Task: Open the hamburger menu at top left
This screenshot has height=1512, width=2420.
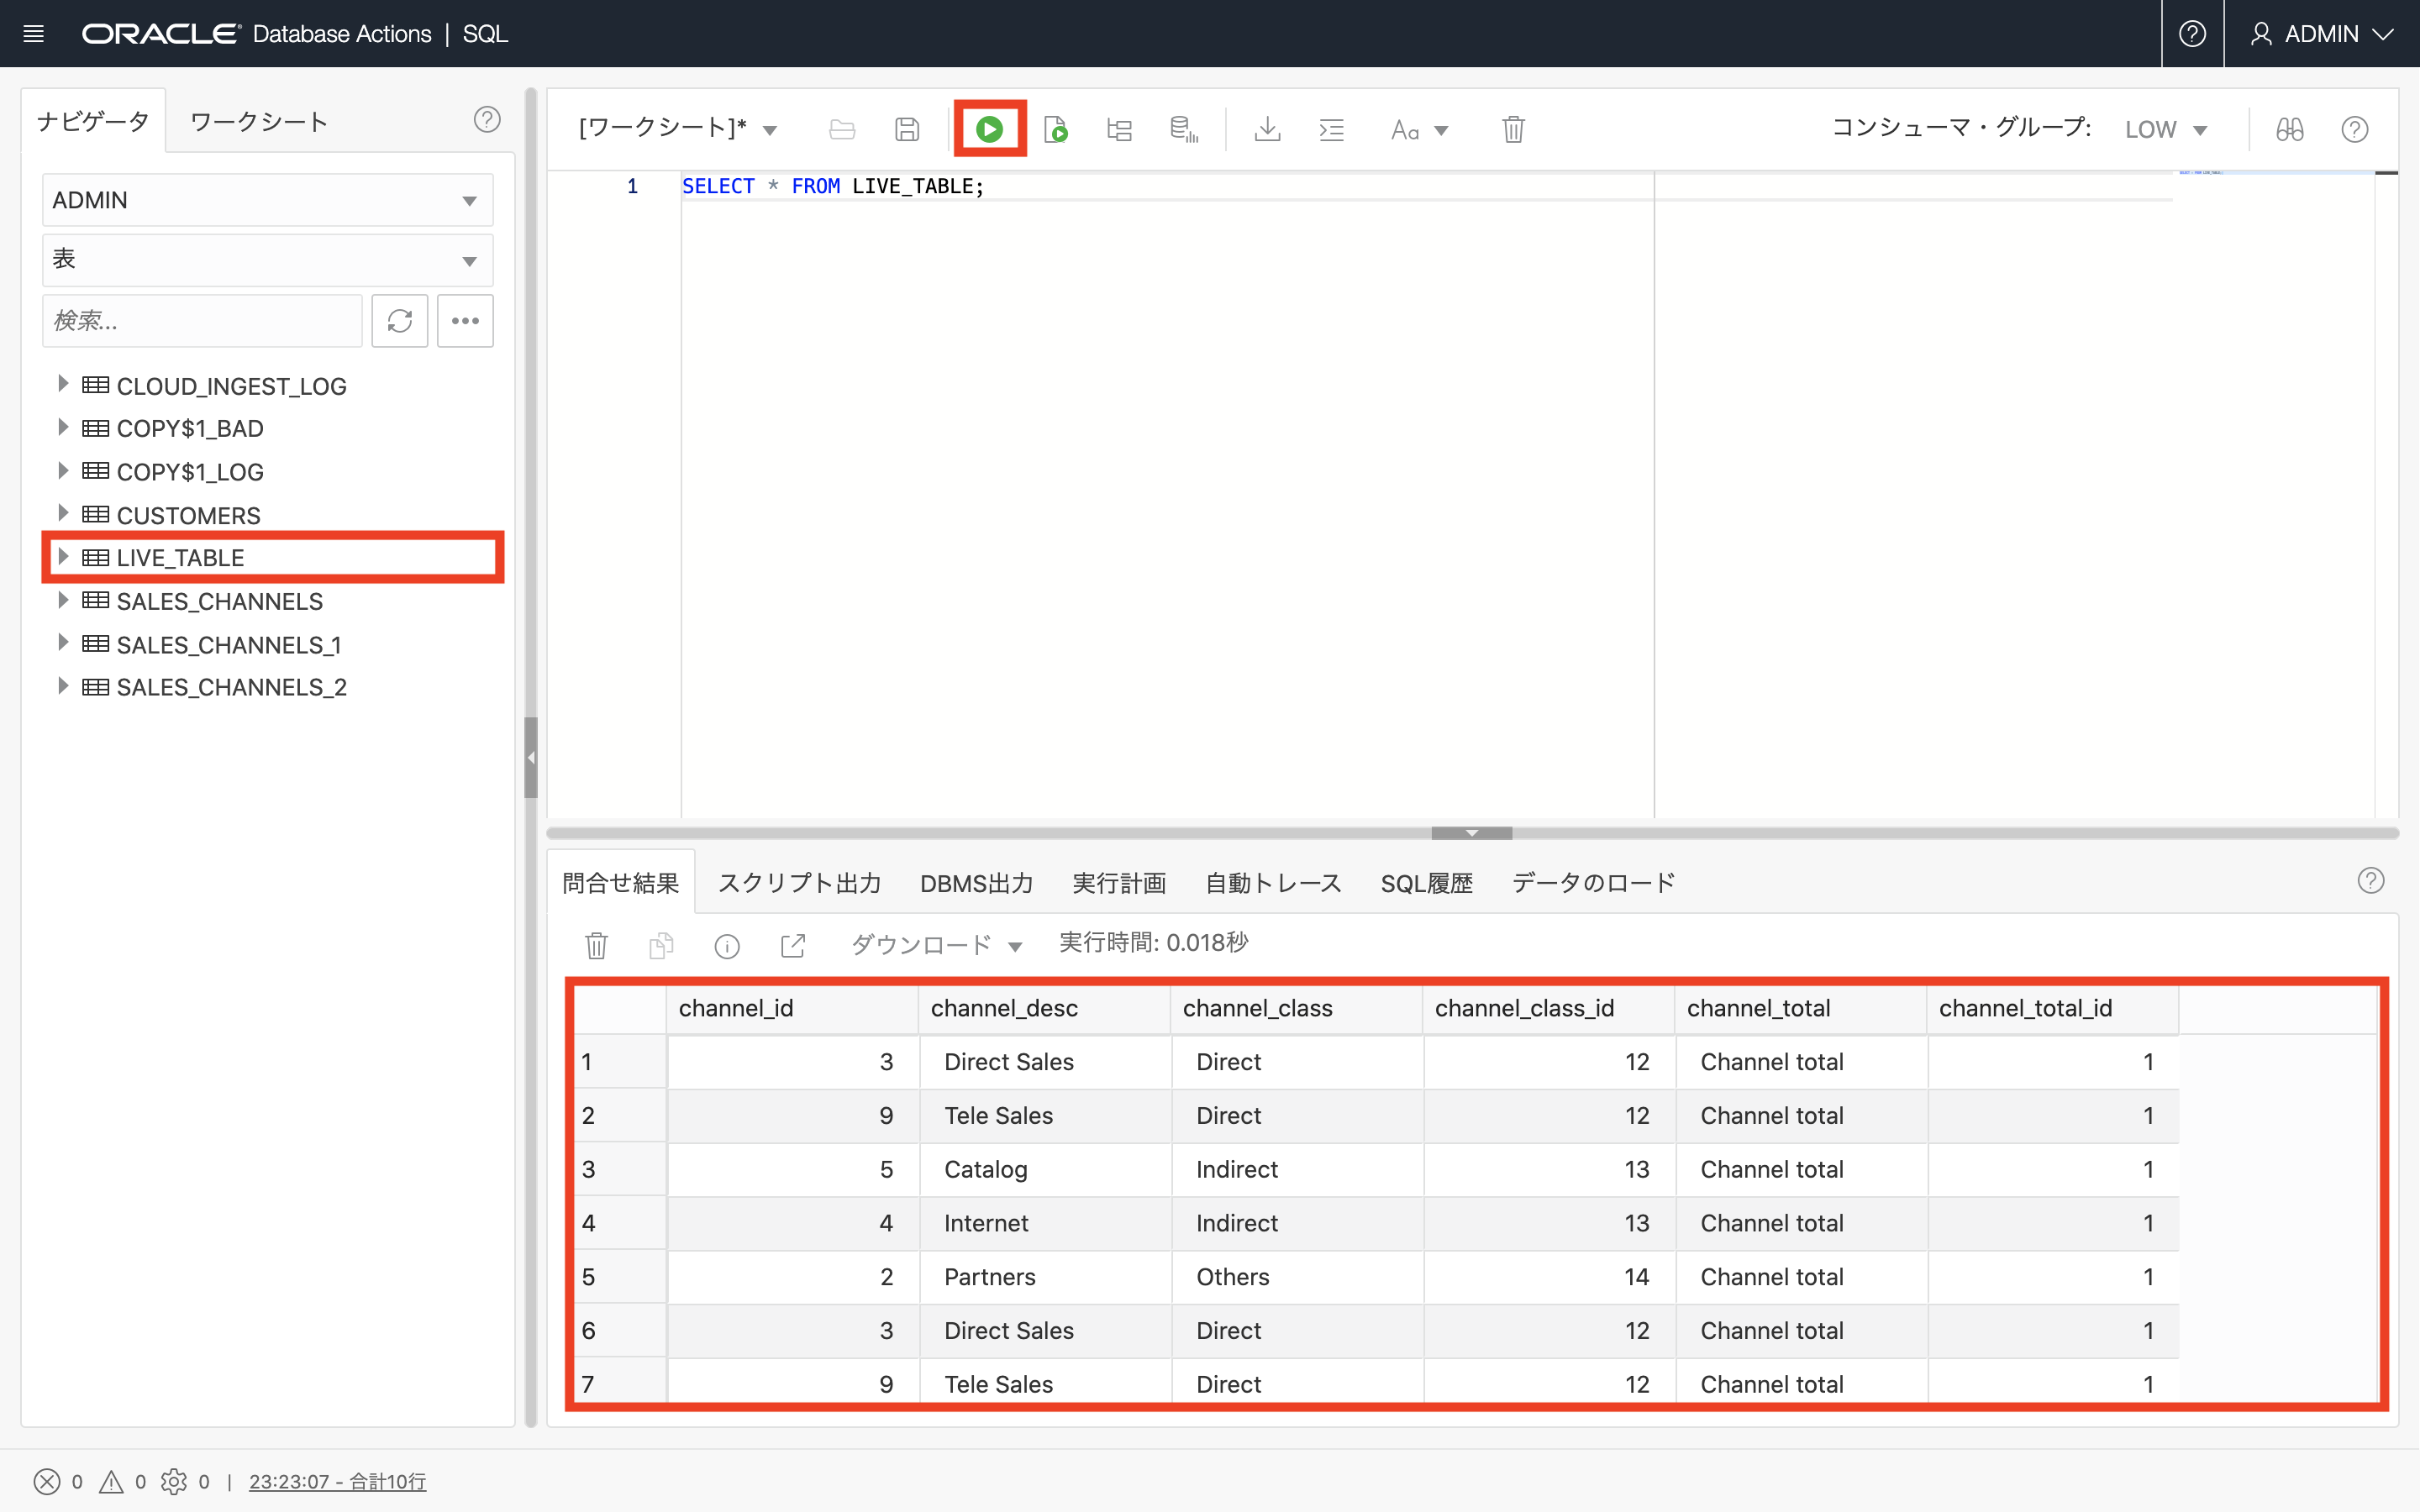Action: click(33, 34)
